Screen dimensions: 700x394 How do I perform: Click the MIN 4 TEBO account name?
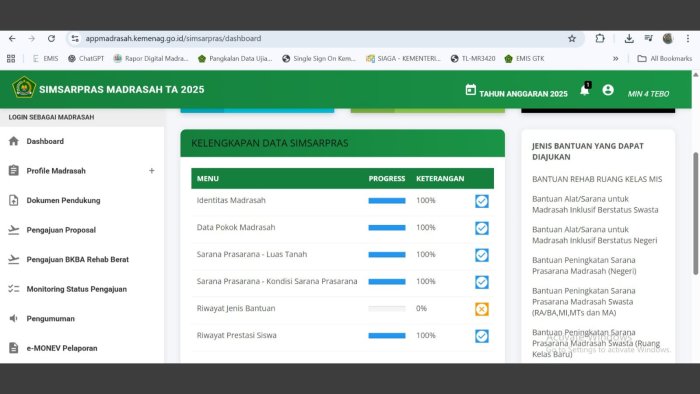(x=648, y=94)
